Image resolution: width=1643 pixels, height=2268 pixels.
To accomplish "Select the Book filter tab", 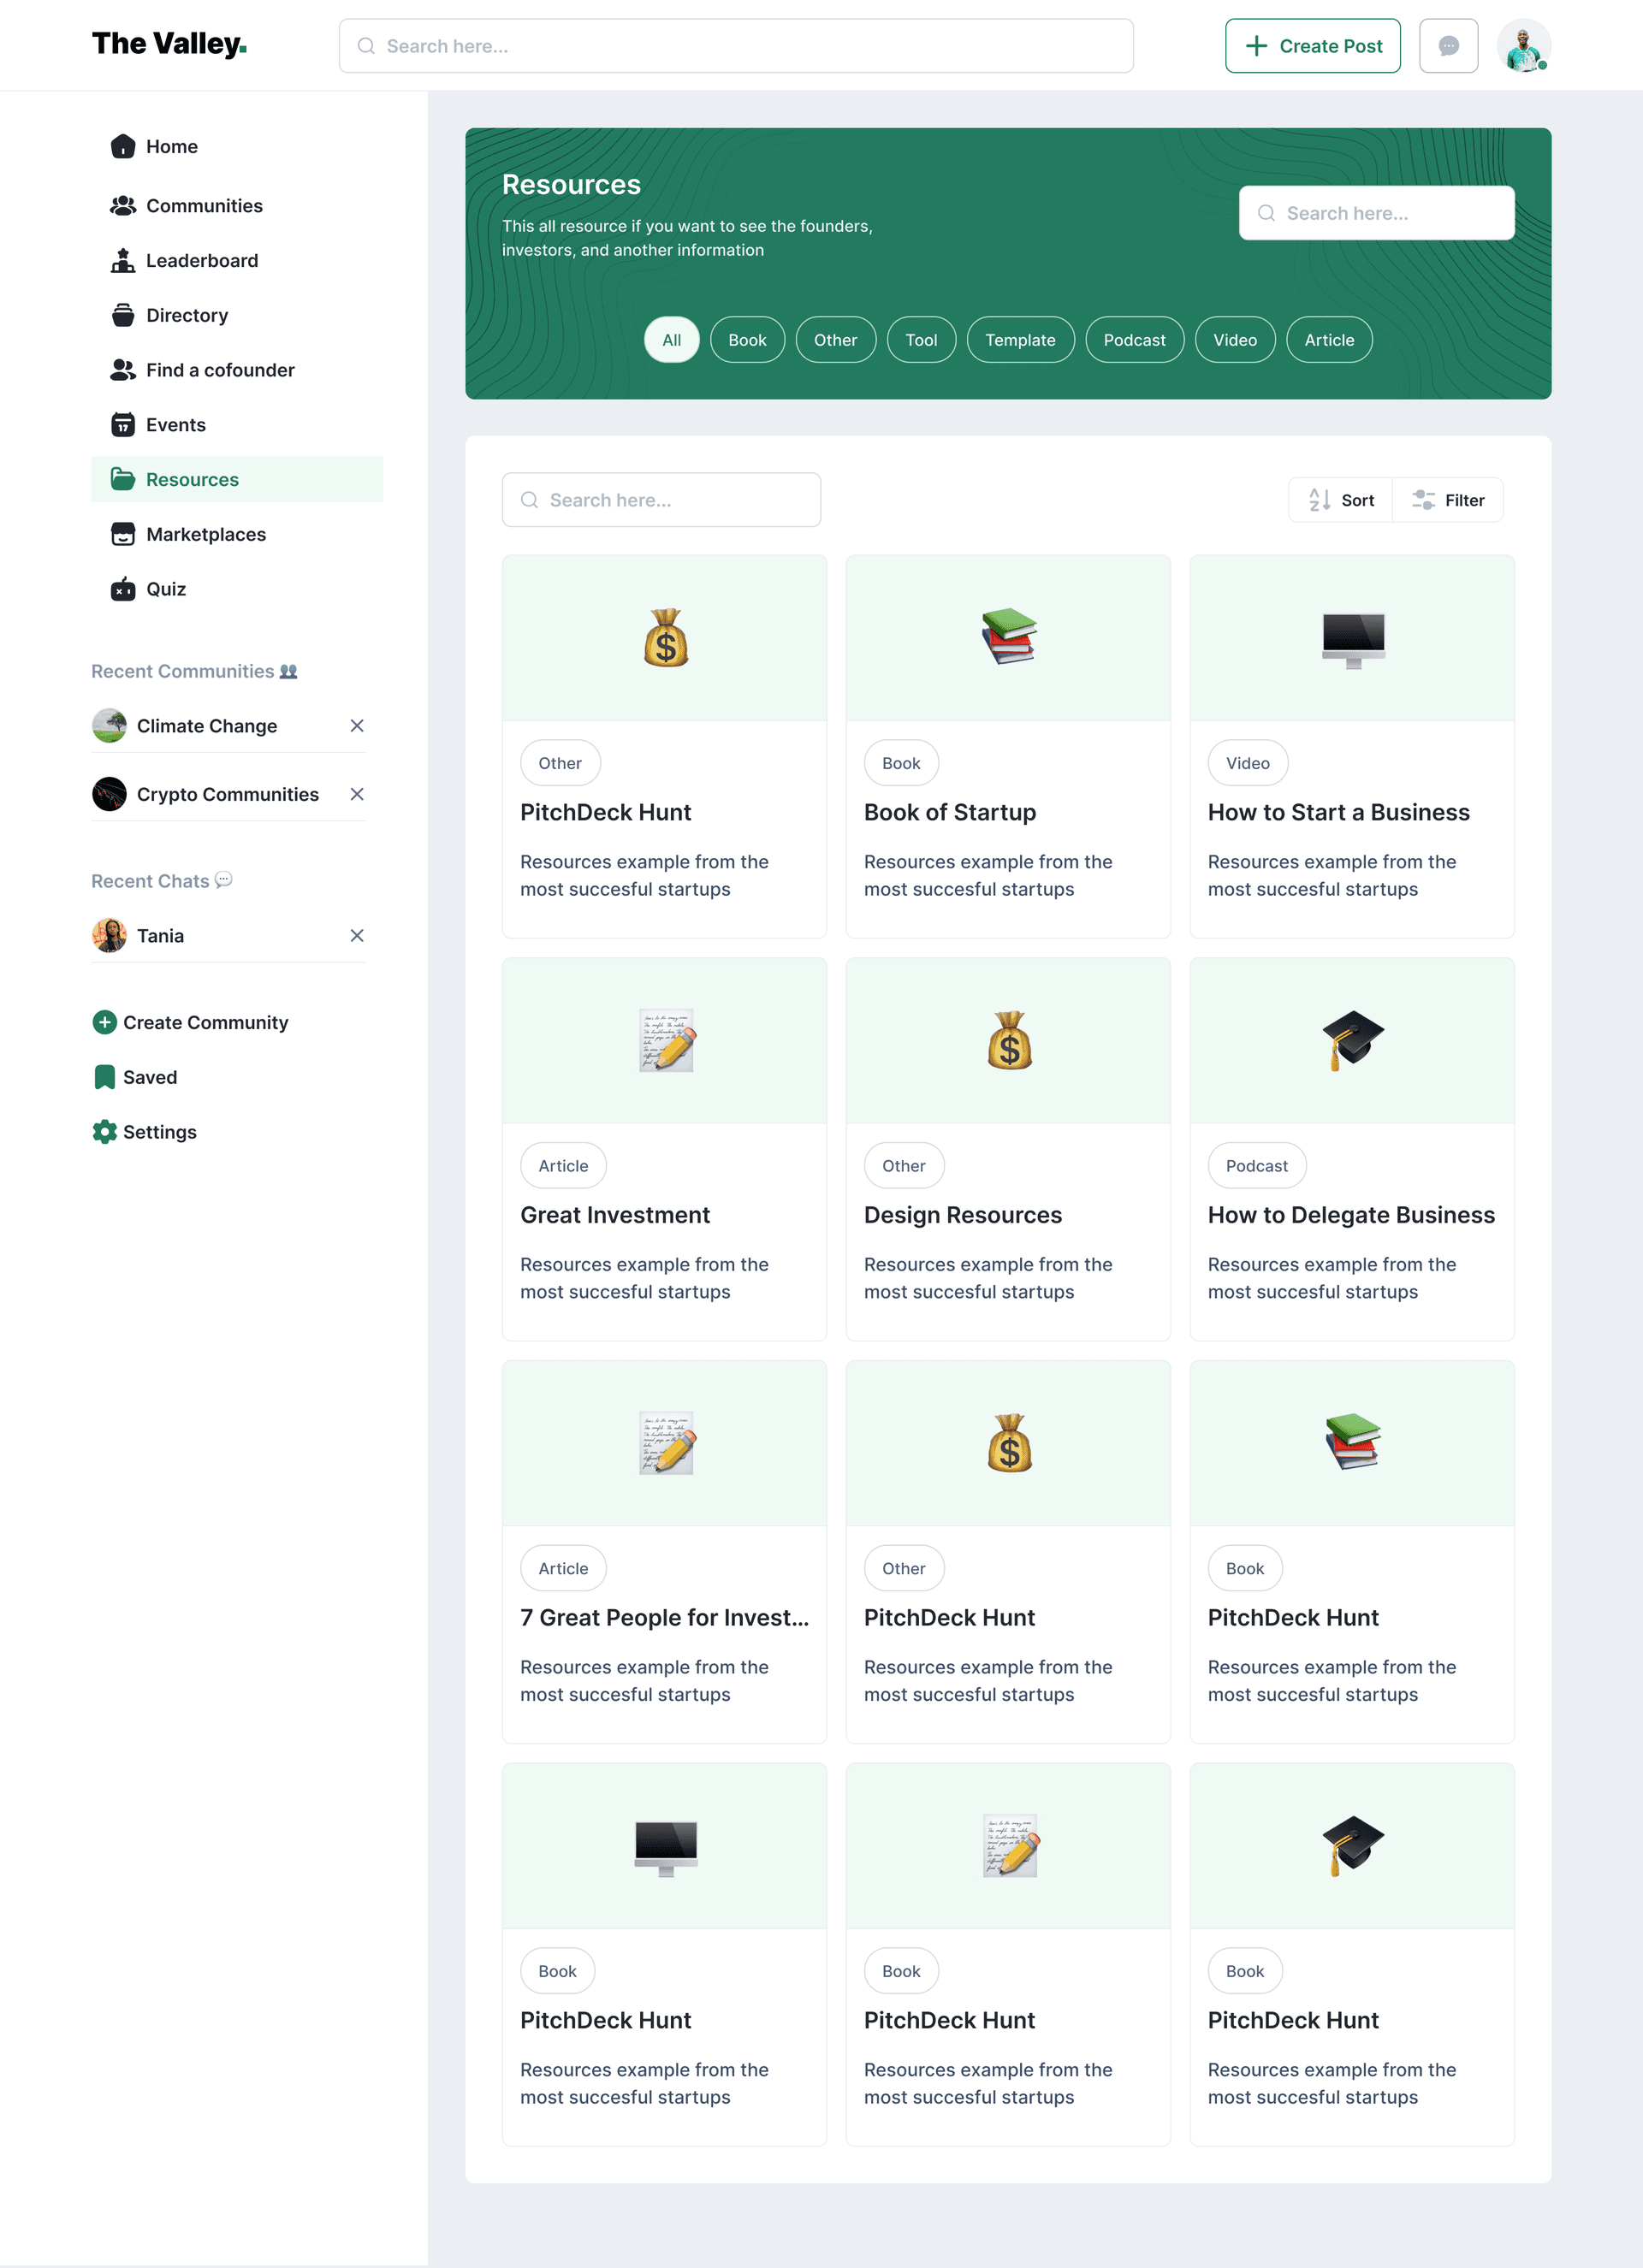I will pos(747,338).
